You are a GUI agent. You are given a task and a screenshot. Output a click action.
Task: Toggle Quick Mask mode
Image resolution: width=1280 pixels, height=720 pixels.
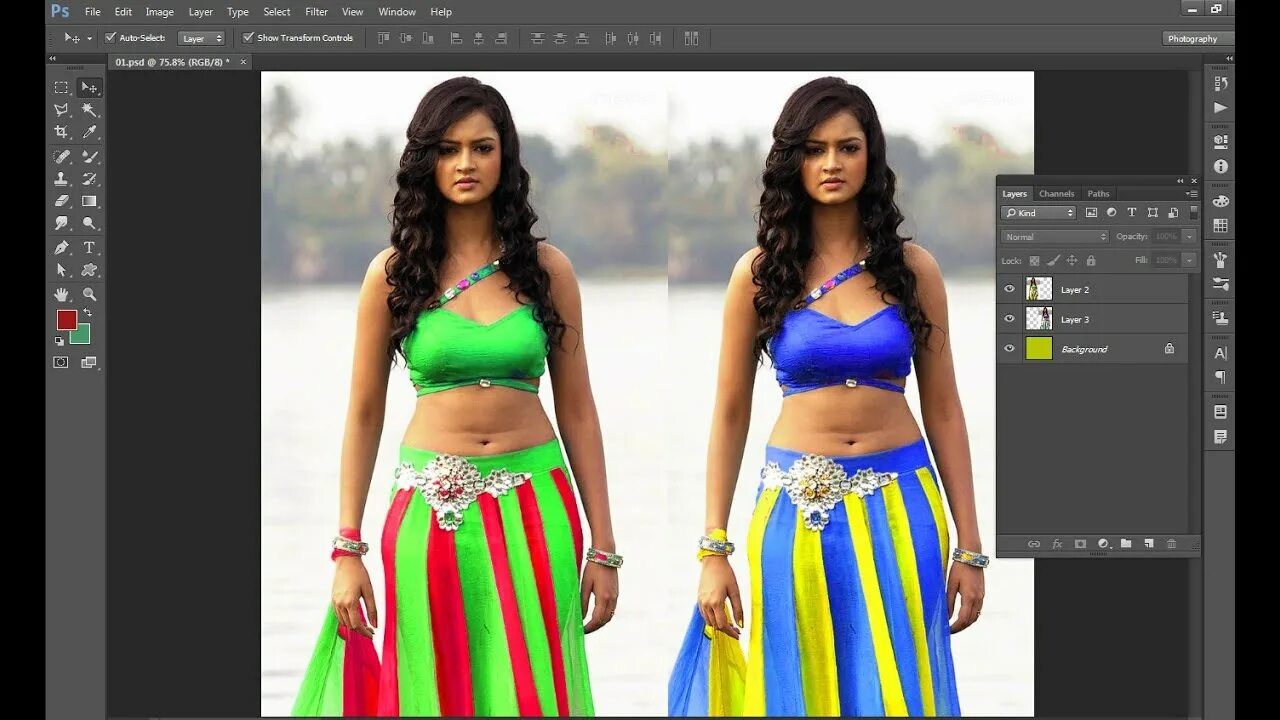click(x=61, y=362)
